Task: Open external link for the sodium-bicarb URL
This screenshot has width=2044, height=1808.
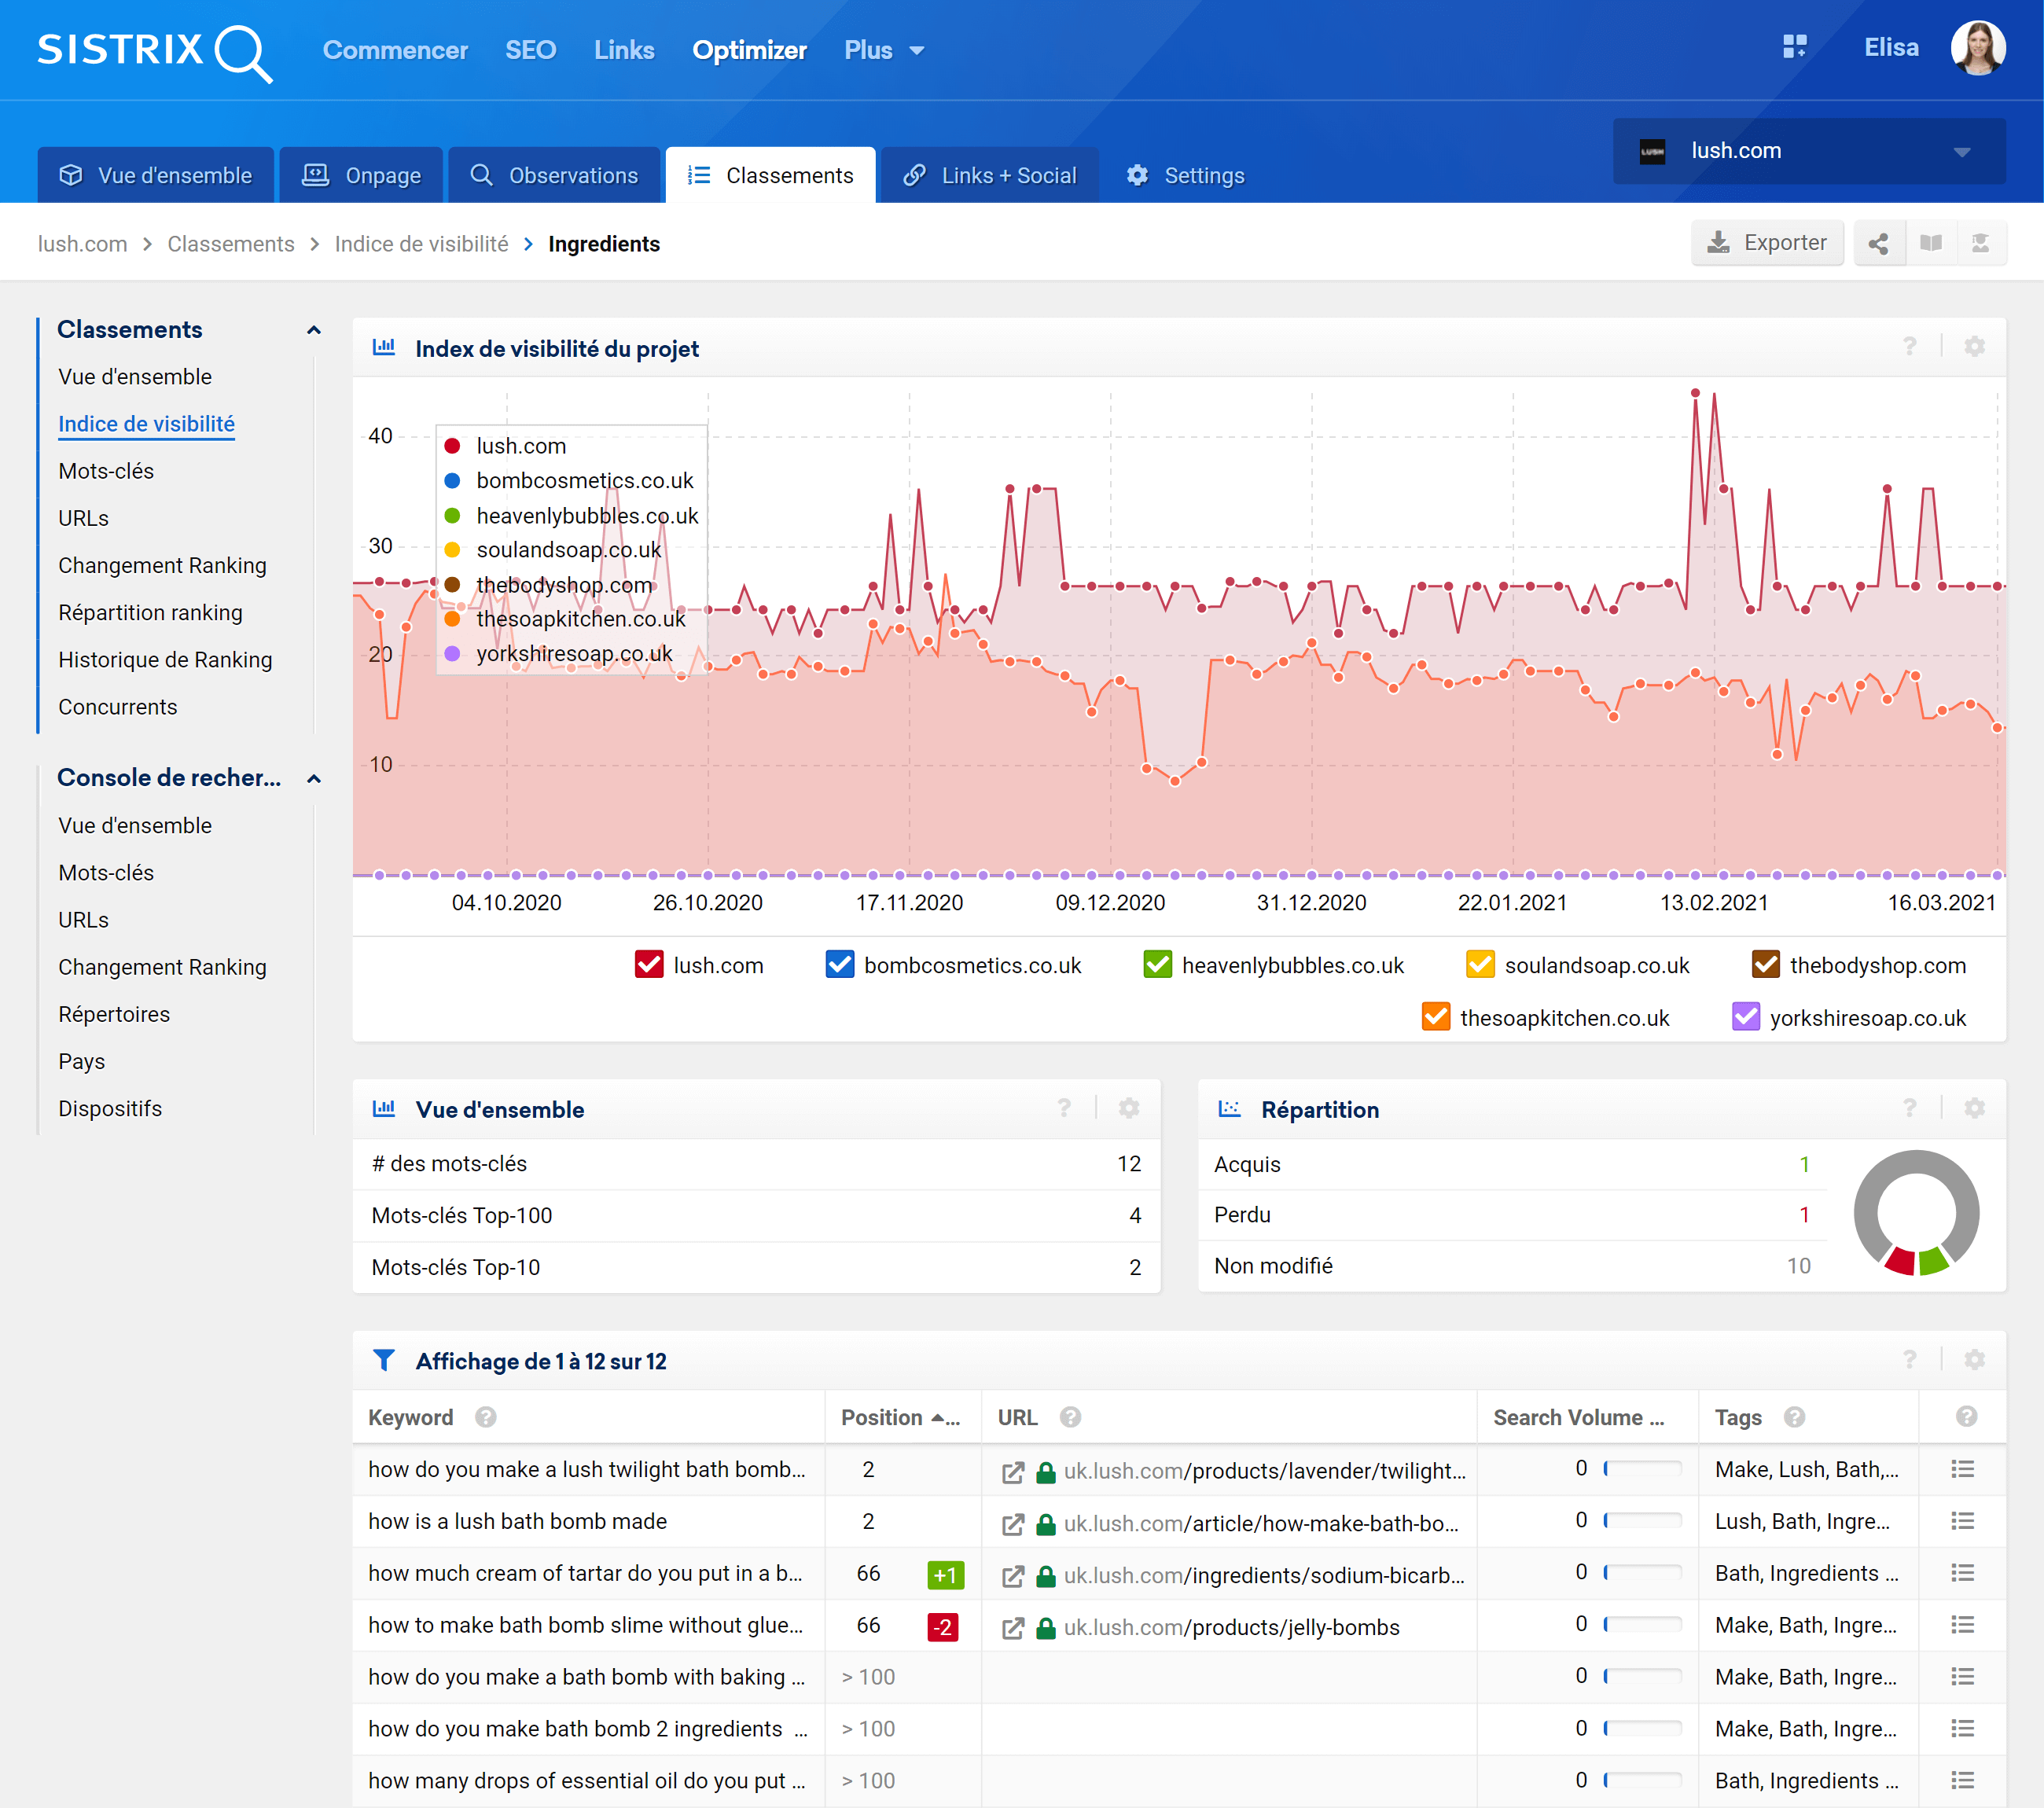Action: [x=1013, y=1576]
